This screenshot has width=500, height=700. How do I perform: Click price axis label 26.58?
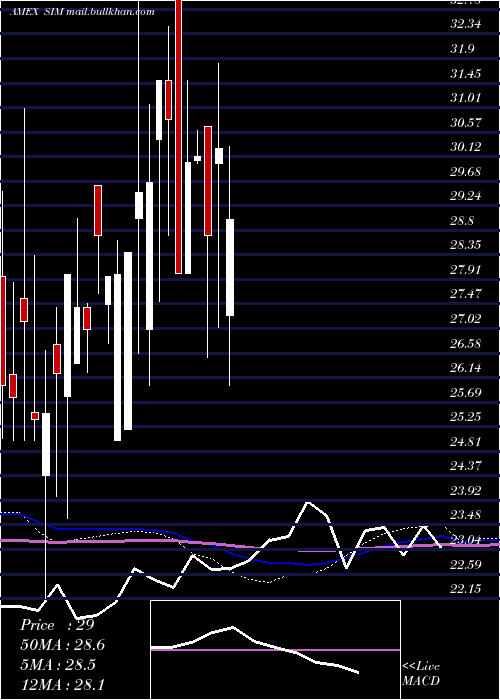pyautogui.click(x=466, y=344)
